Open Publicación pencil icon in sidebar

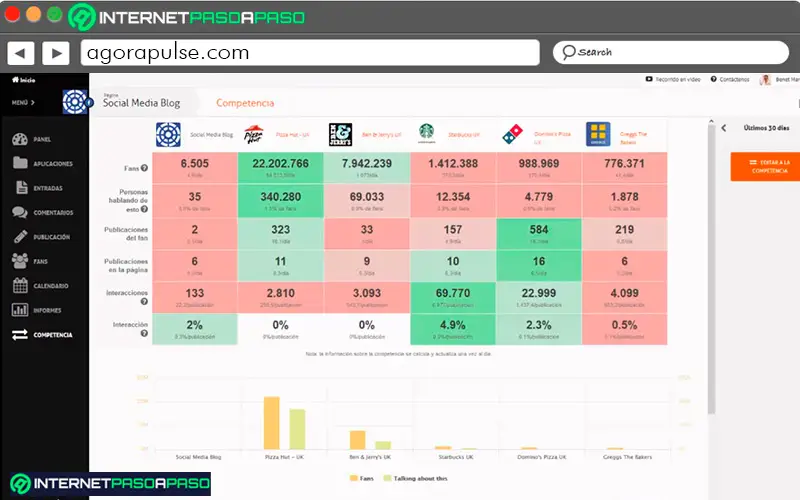20,236
